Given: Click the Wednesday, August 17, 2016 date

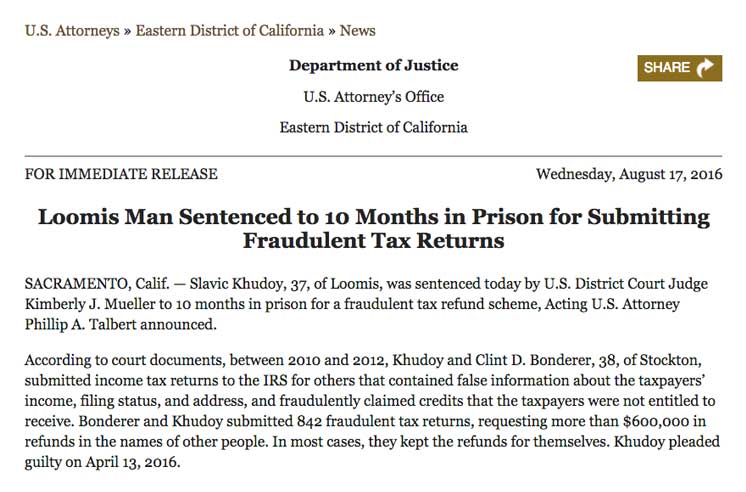Looking at the screenshot, I should pos(629,174).
